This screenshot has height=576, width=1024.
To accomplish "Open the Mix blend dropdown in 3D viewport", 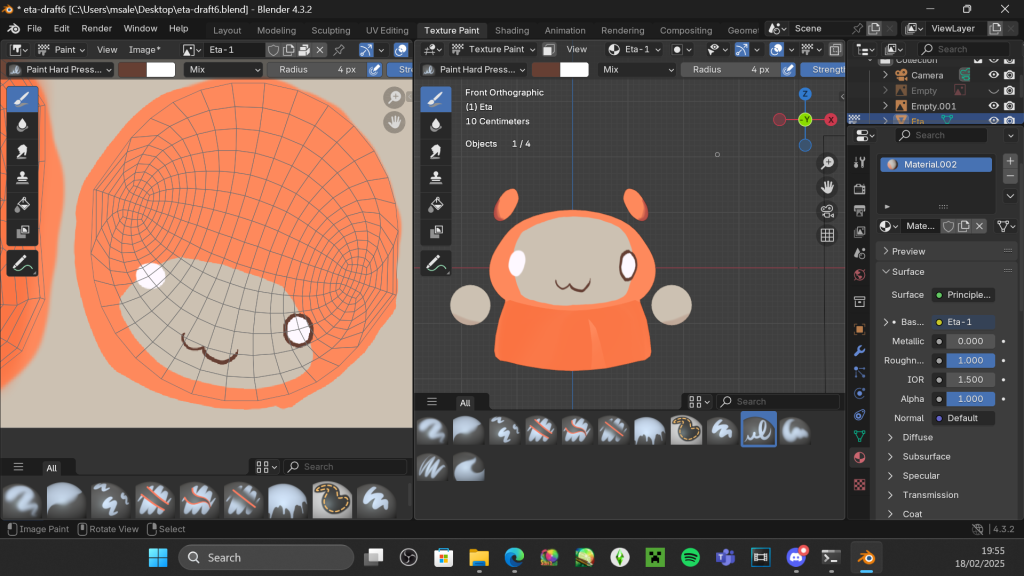I will [x=637, y=69].
